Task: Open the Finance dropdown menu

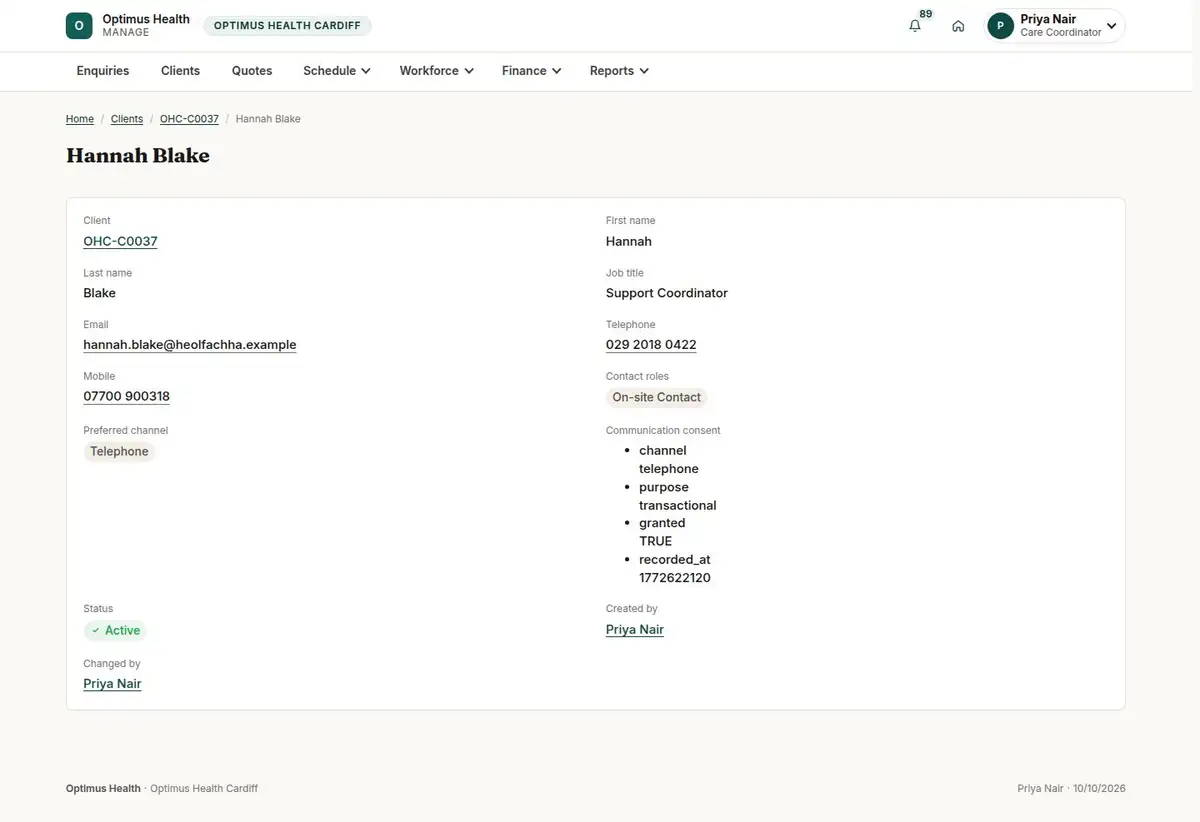Action: point(532,71)
